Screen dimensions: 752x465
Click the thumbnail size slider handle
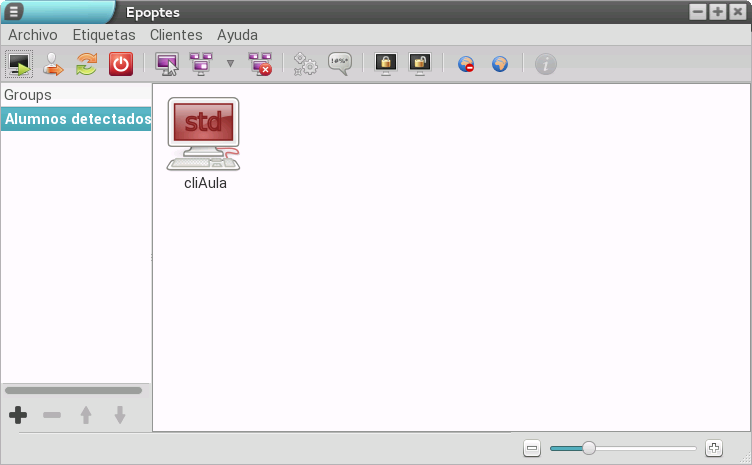pos(589,448)
